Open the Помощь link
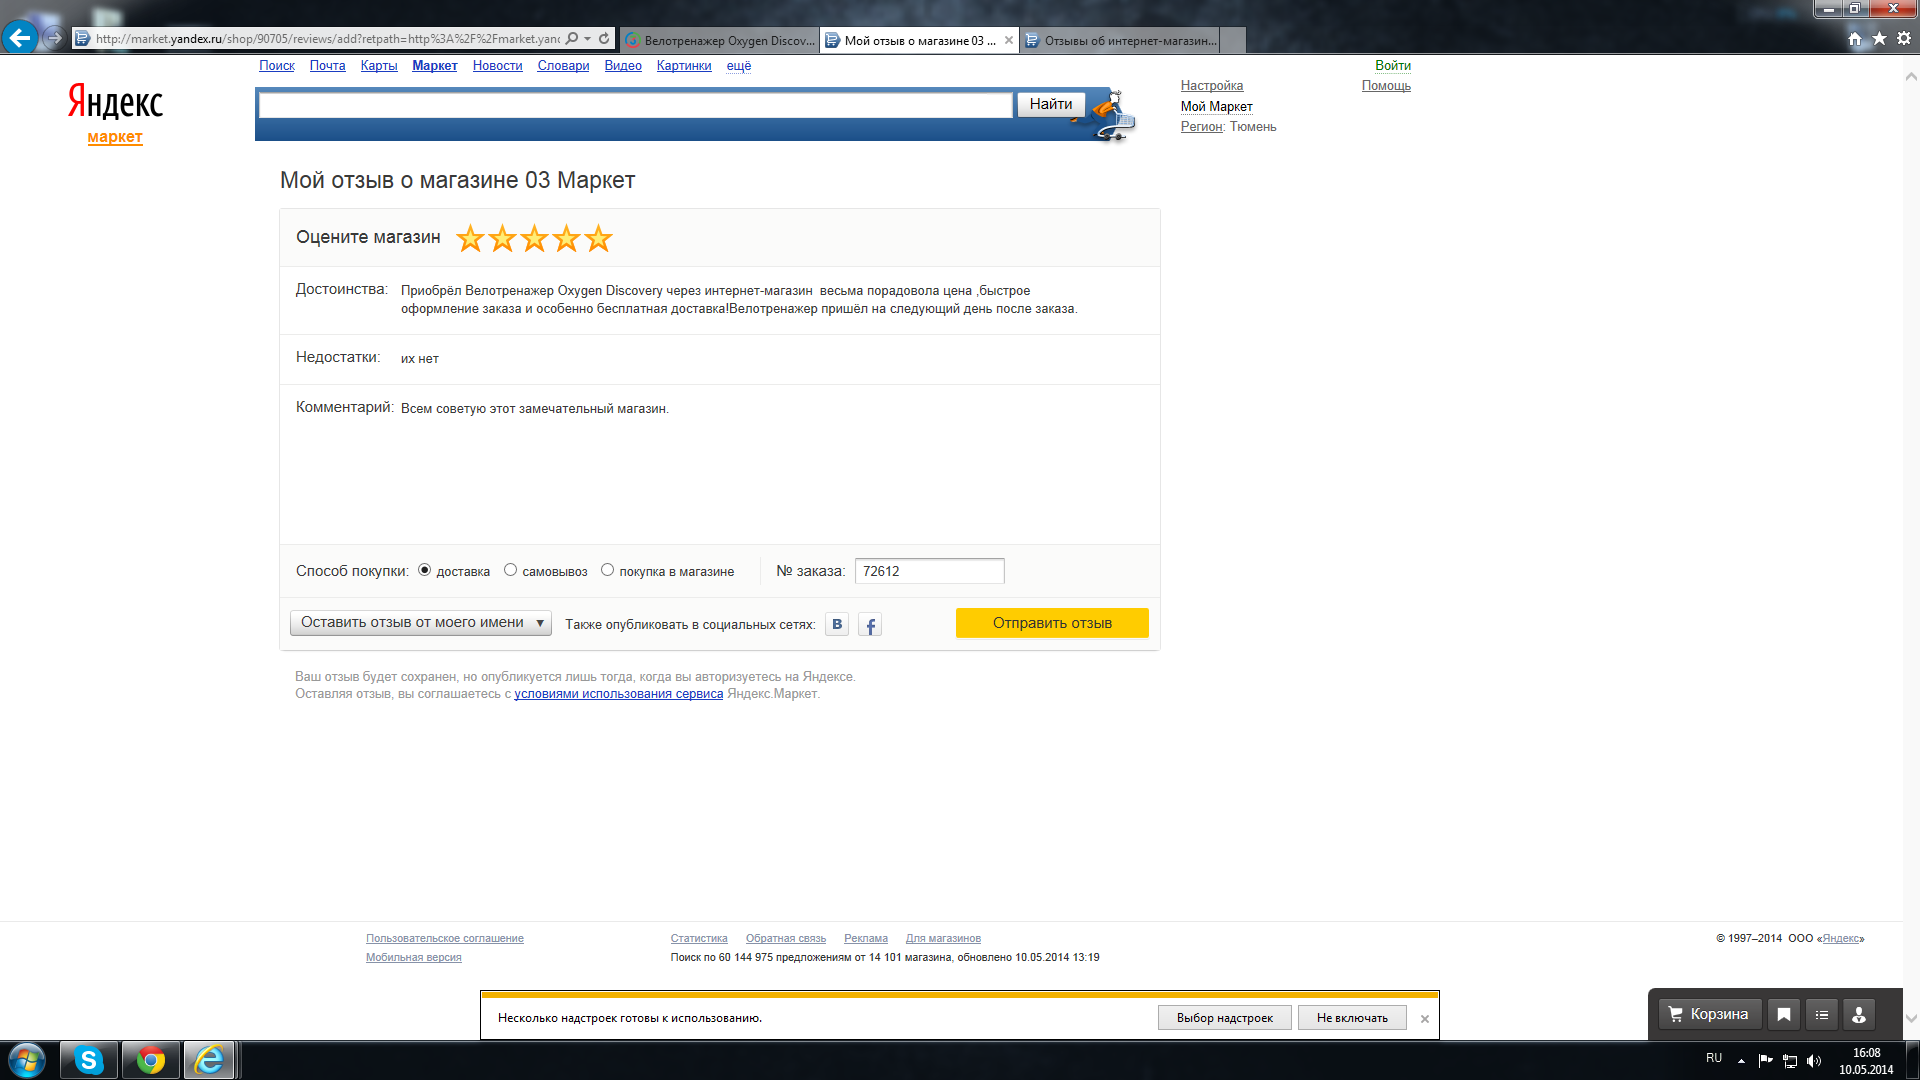1920x1080 pixels. pos(1386,86)
